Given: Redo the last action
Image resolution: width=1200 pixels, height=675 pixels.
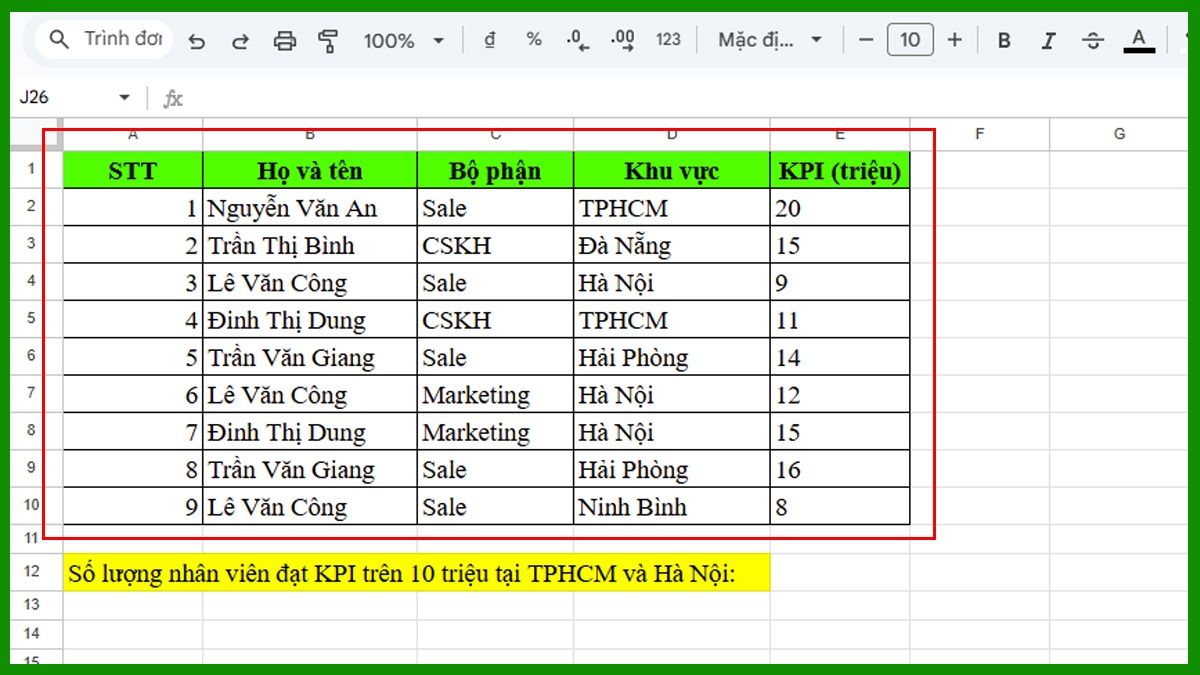Looking at the screenshot, I should coord(241,40).
